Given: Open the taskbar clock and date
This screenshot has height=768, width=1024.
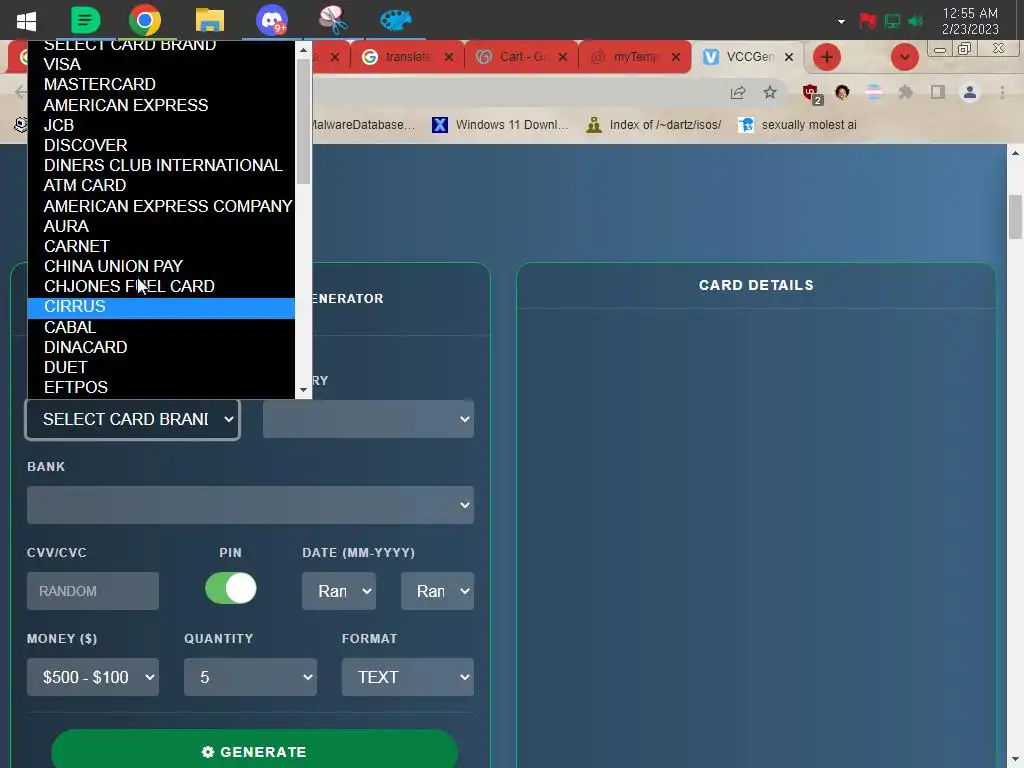Looking at the screenshot, I should tap(970, 21).
